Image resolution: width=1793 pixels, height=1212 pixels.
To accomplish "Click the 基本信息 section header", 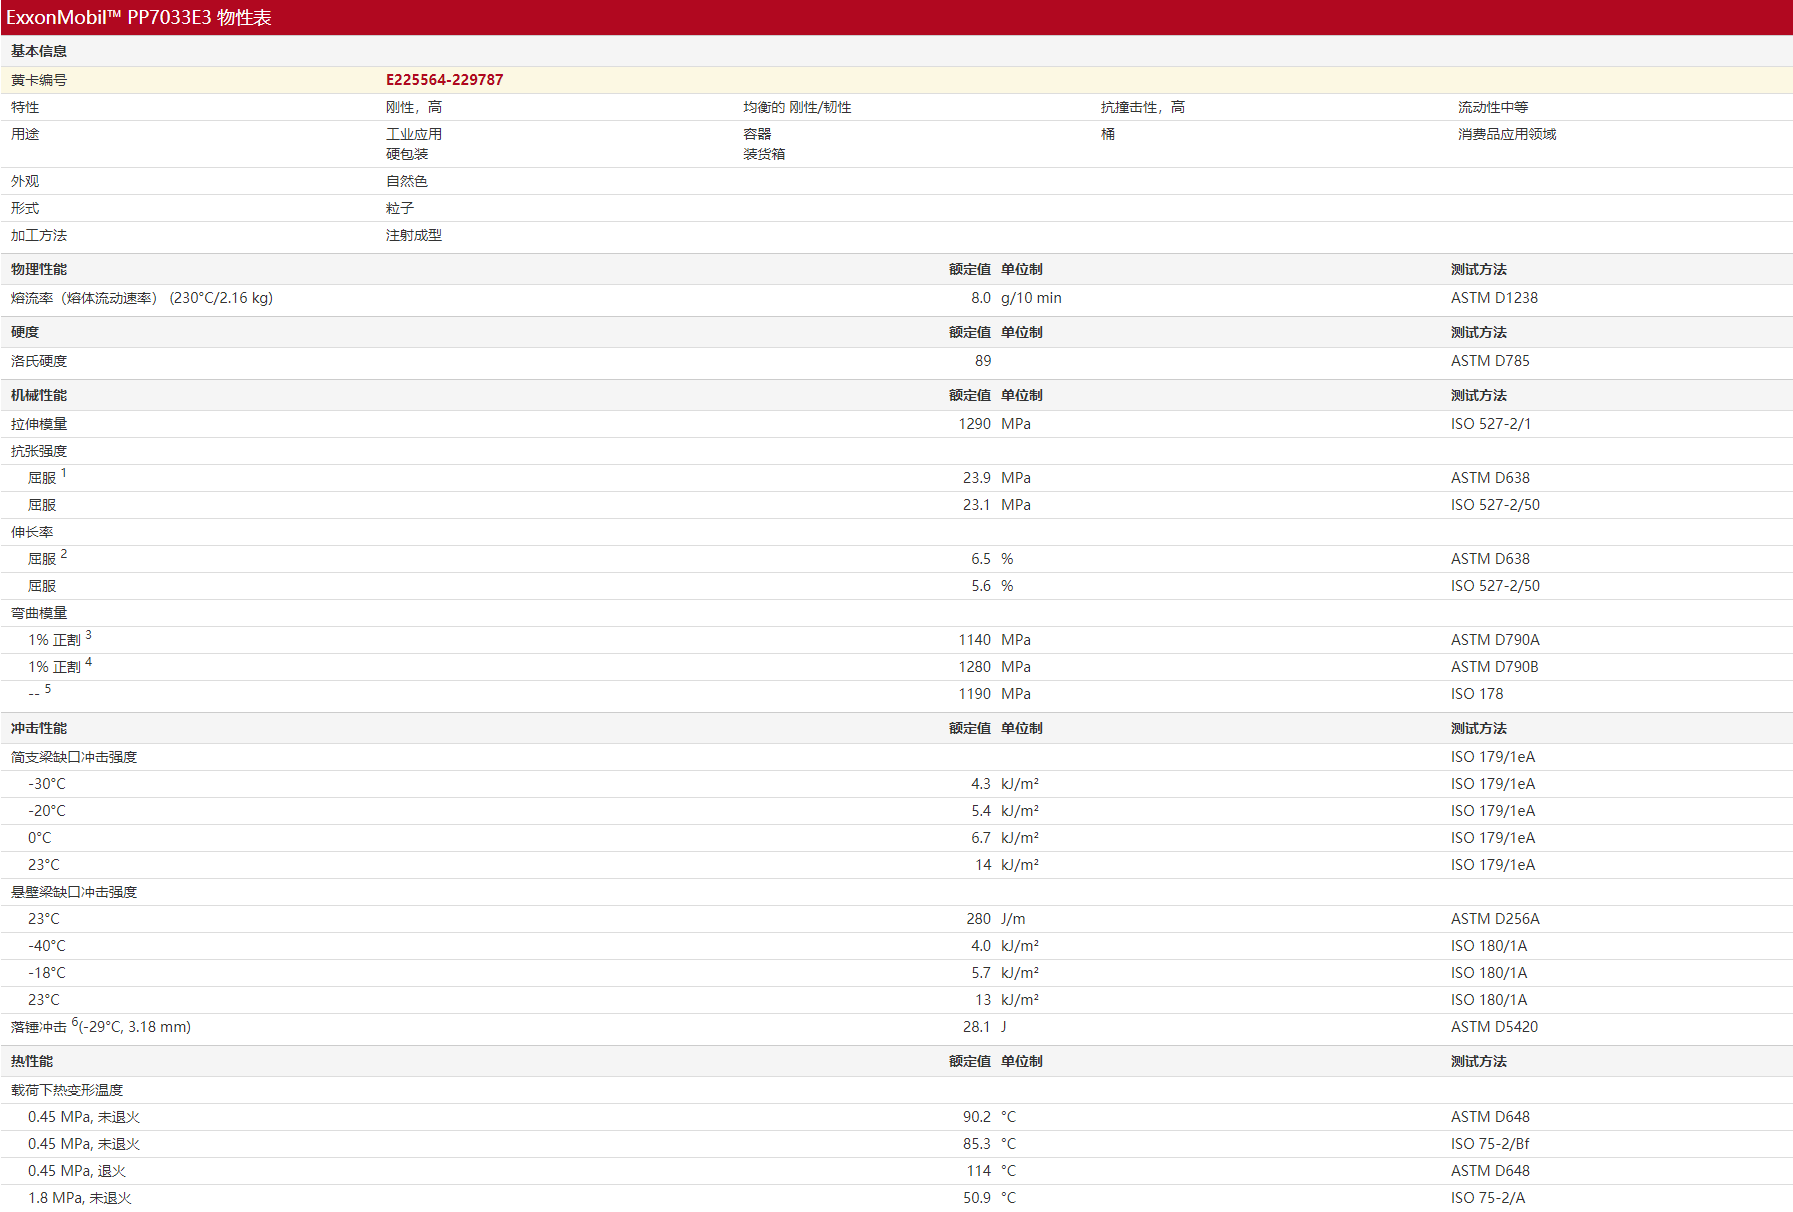I will point(39,51).
